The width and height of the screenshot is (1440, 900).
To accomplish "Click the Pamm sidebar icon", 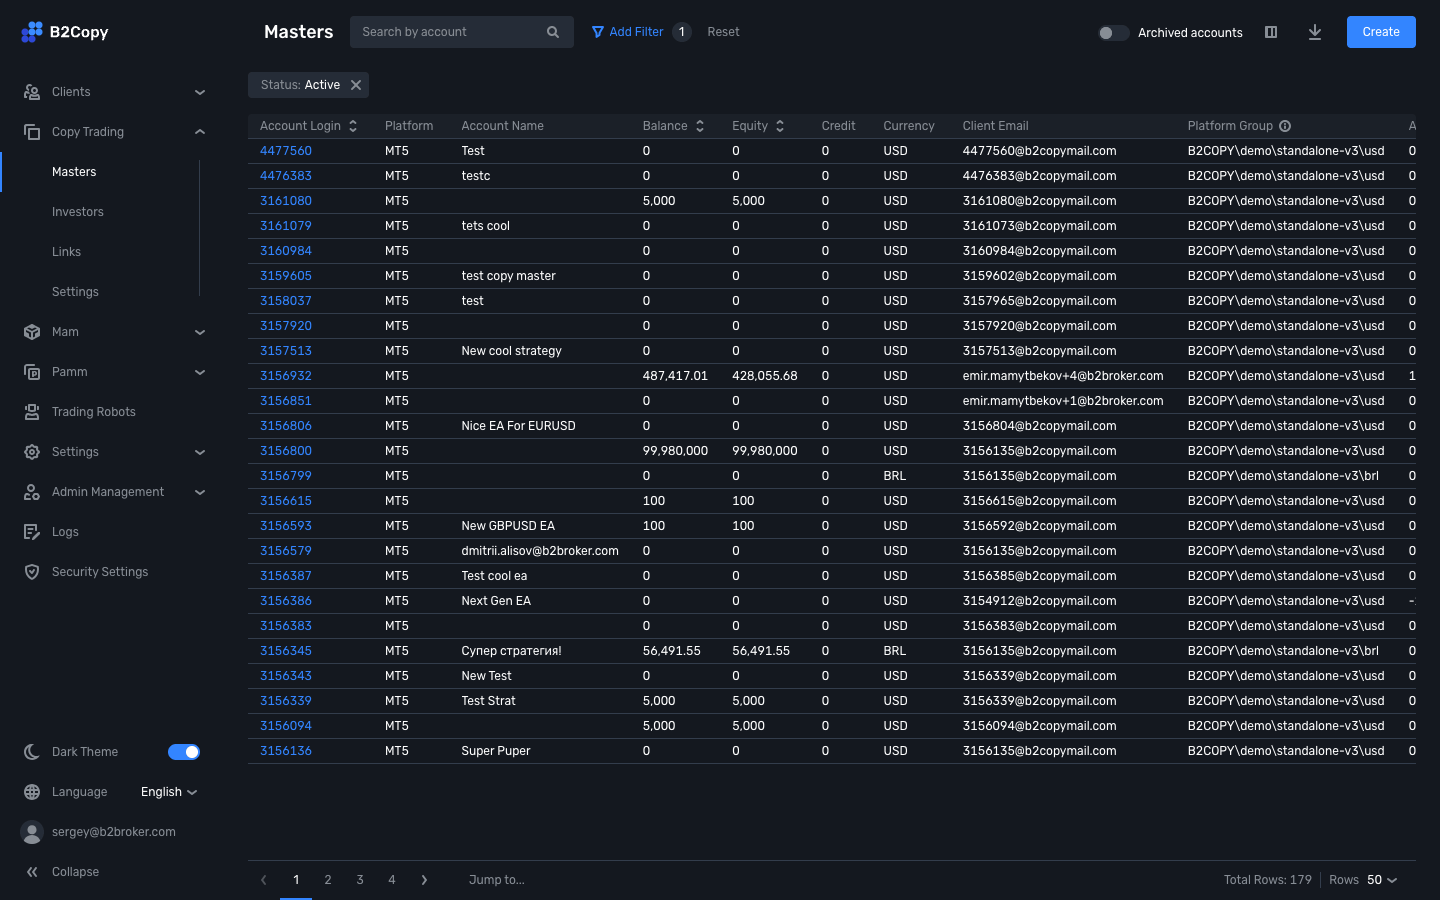I will click(x=32, y=372).
